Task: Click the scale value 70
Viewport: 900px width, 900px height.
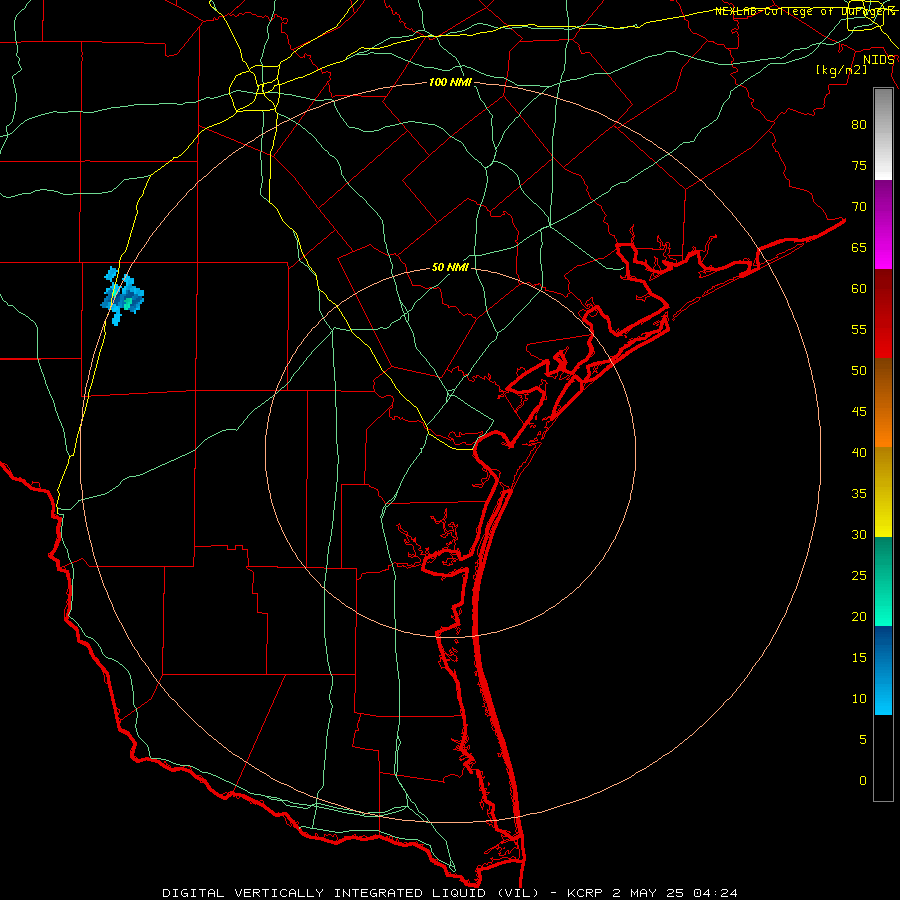Action: click(x=859, y=207)
